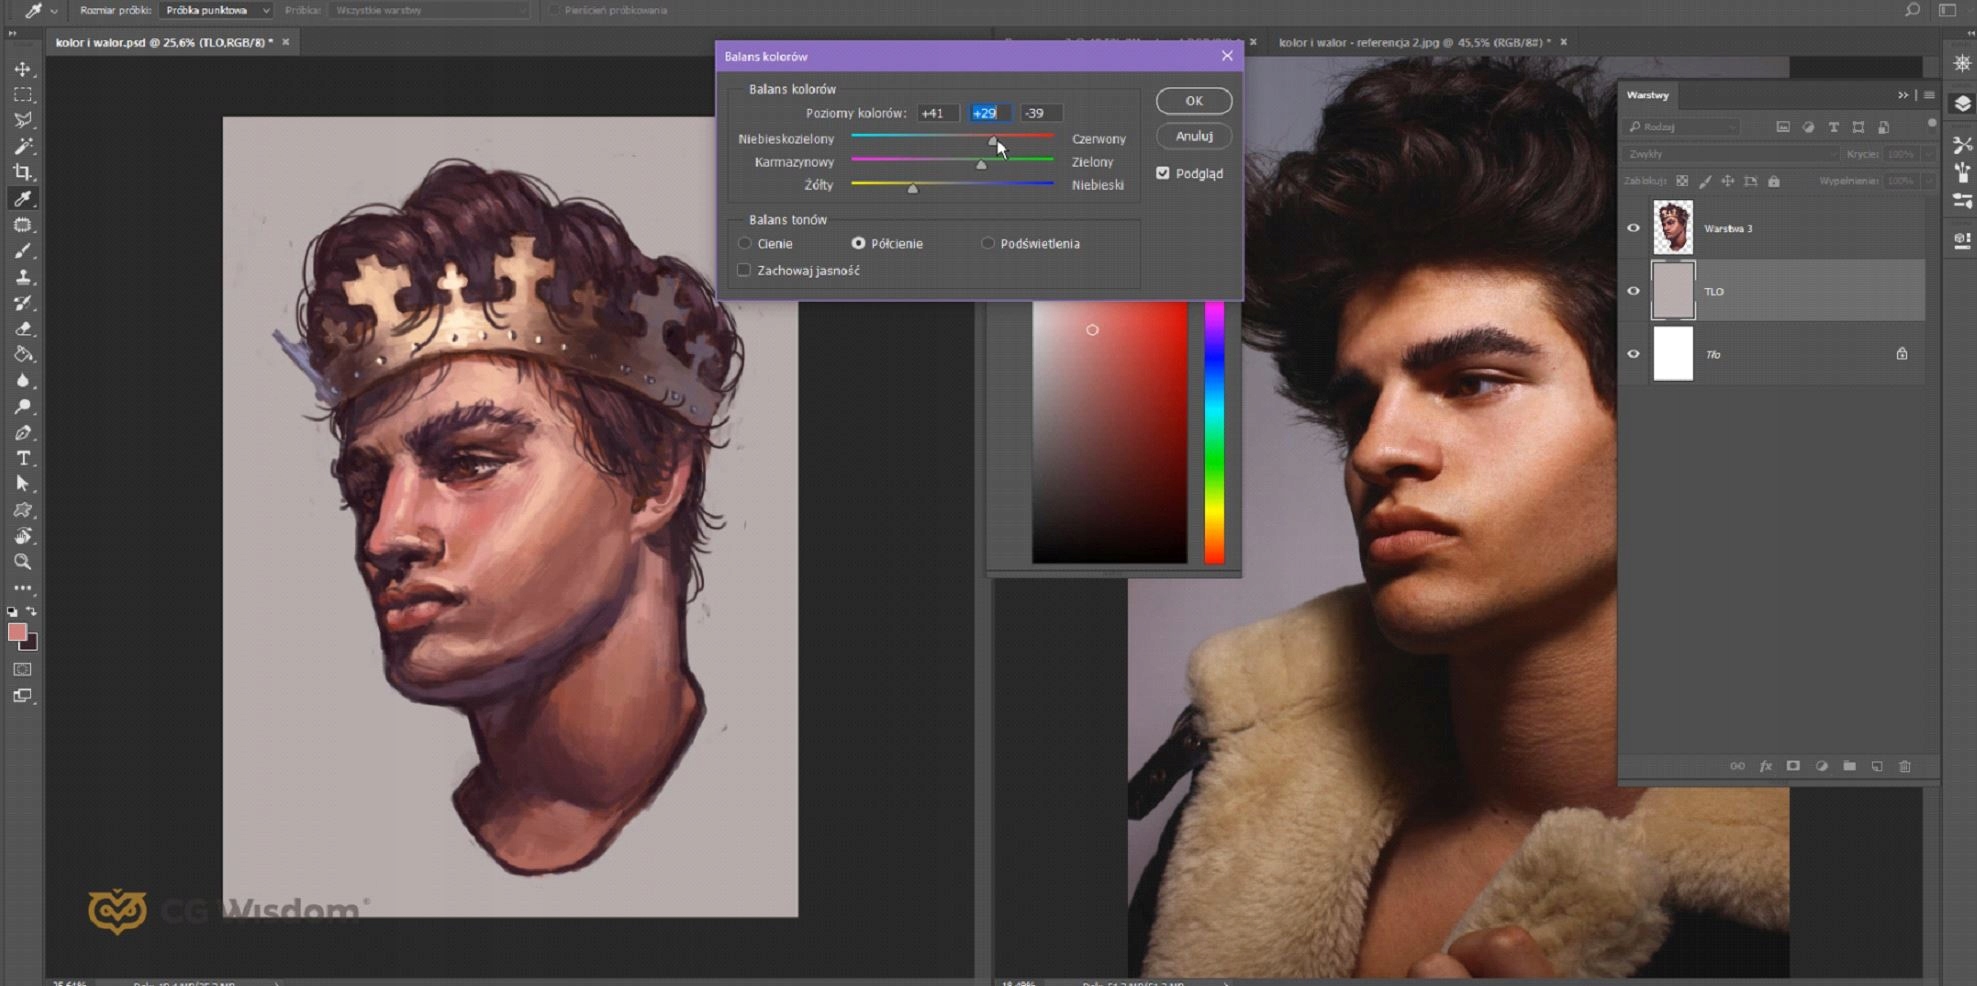Viewport: 1977px width, 986px height.
Task: Click the delete layer trash icon
Action: point(1904,766)
